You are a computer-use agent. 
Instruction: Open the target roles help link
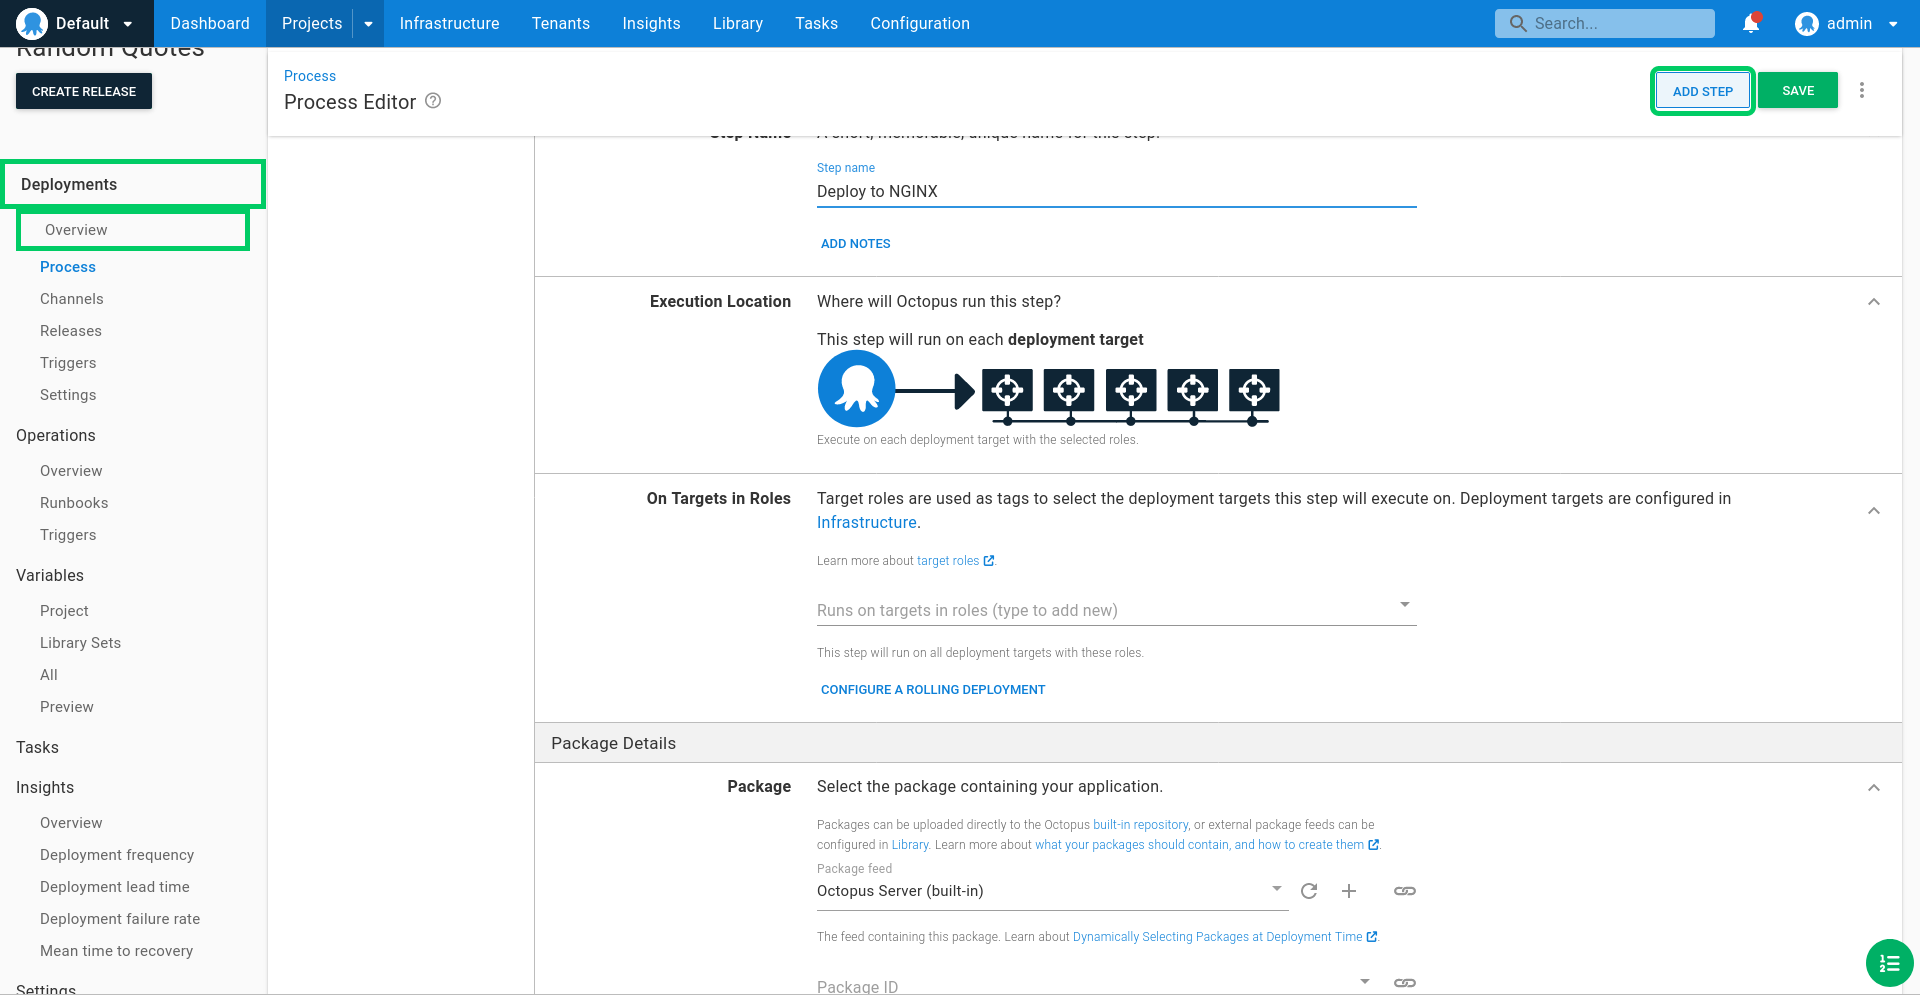click(x=948, y=561)
